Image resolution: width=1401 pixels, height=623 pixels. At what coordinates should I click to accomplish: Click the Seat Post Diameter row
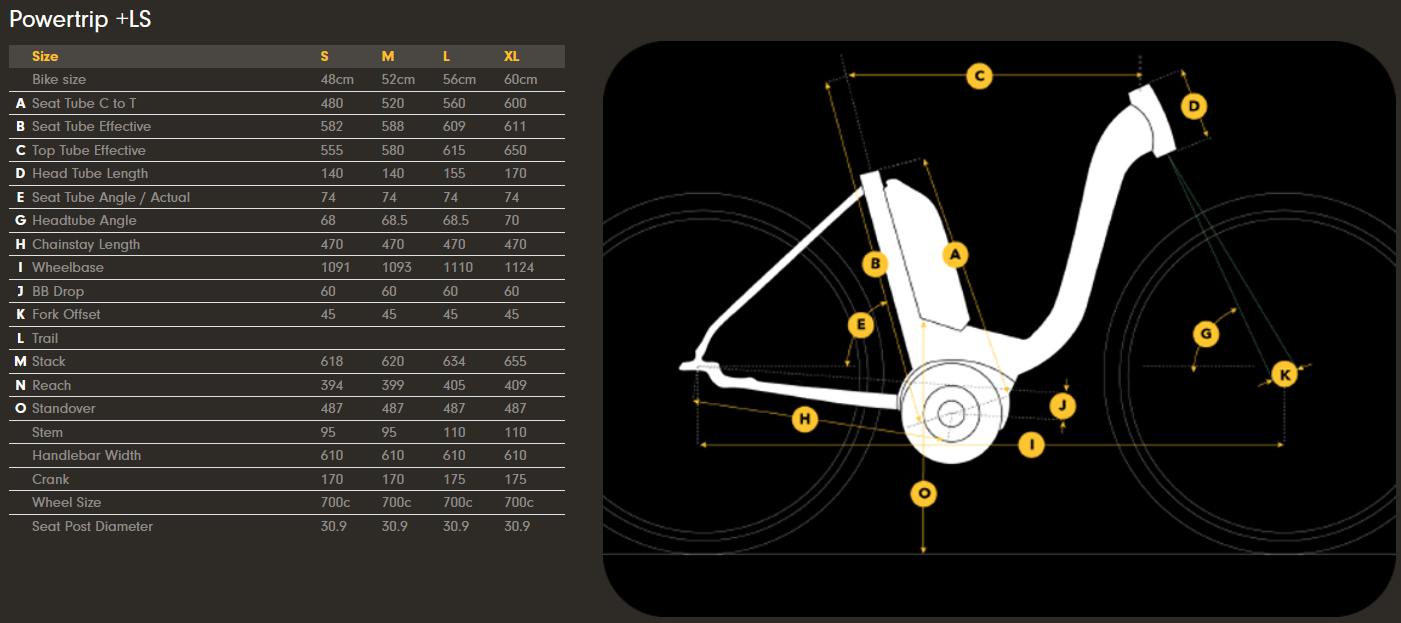[92, 526]
